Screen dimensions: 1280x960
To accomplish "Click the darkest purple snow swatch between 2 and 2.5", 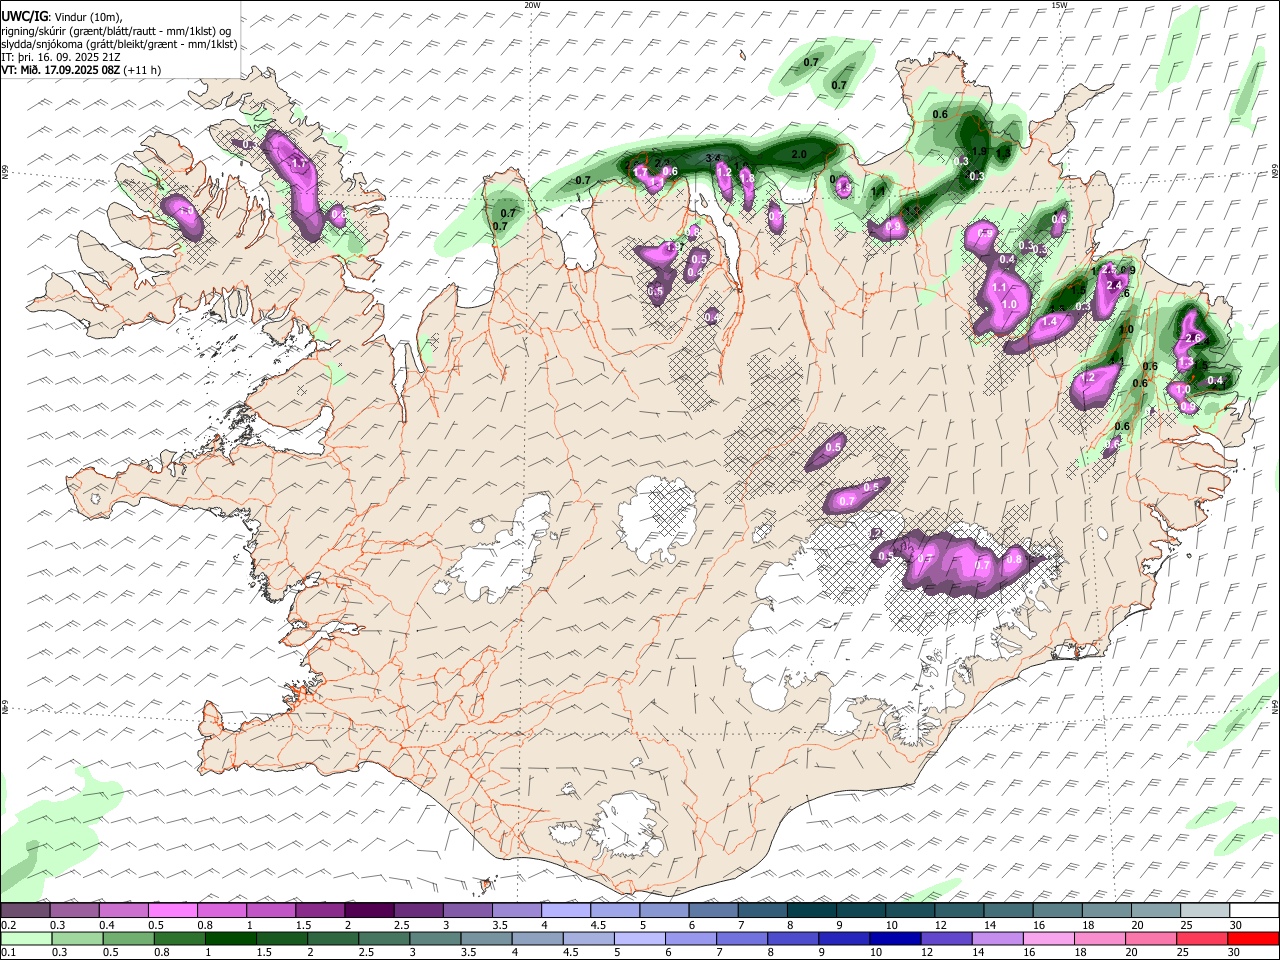I will click(369, 911).
